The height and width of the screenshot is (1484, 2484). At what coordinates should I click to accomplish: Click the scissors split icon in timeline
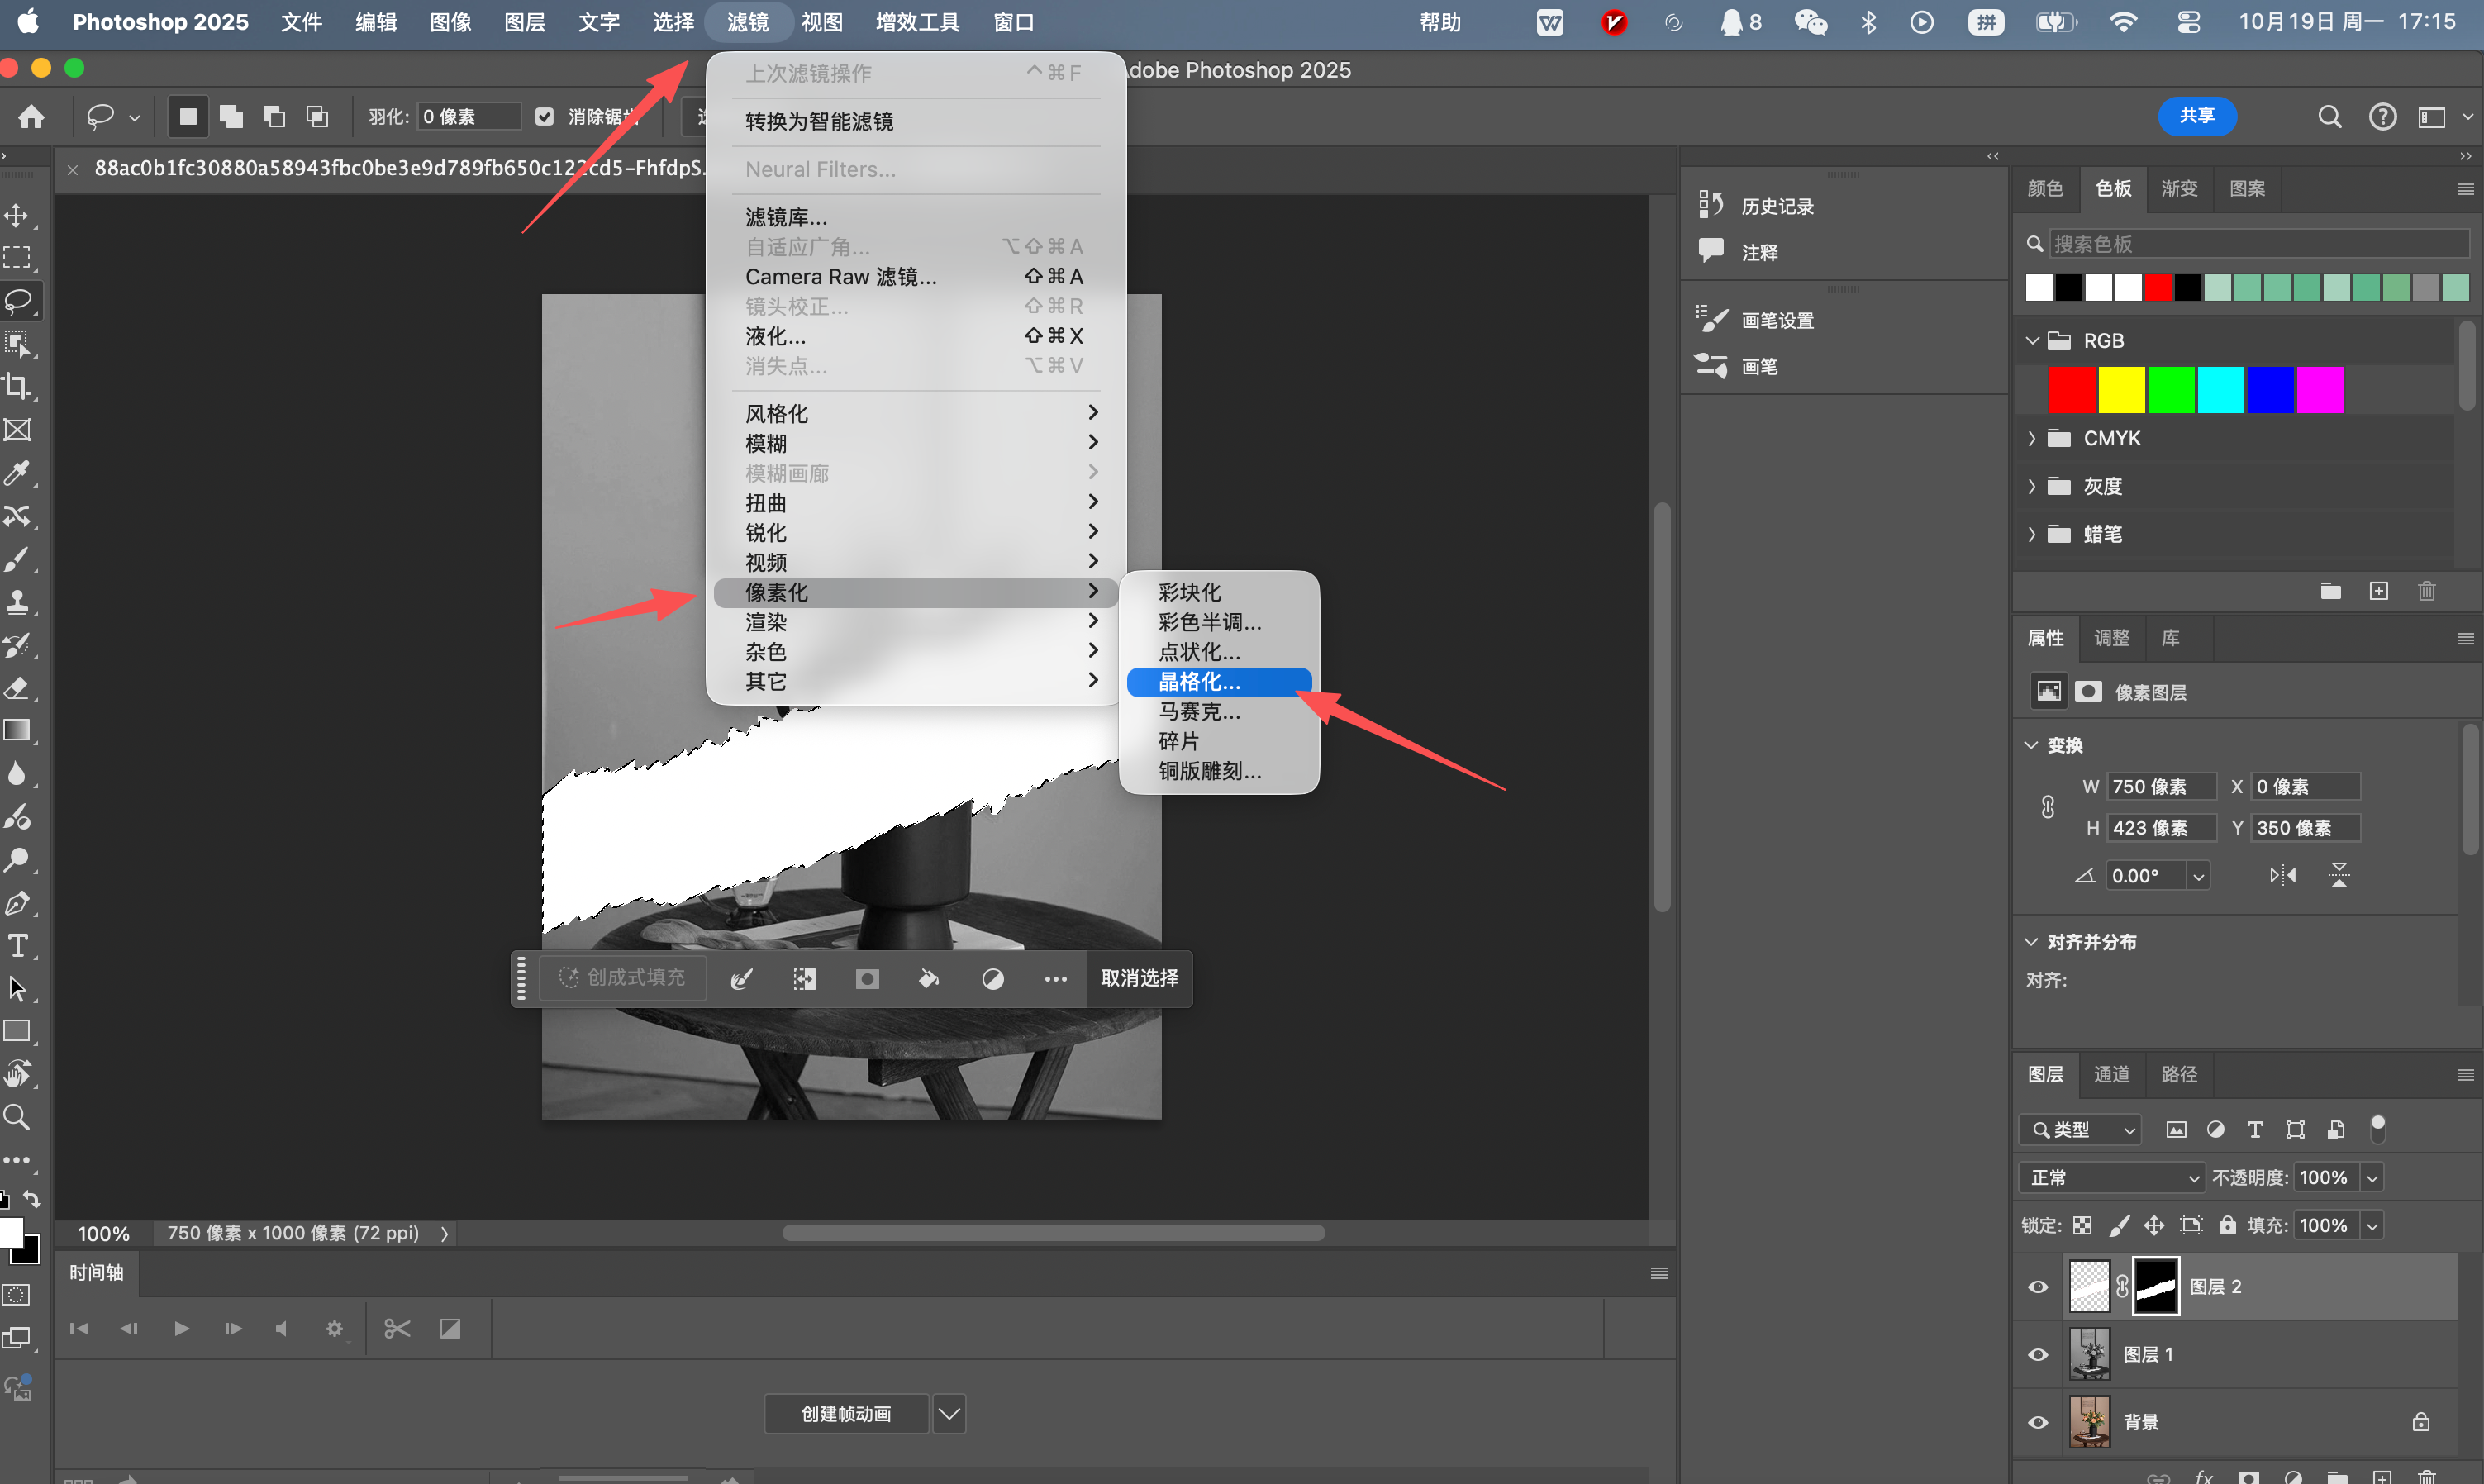(x=397, y=1328)
